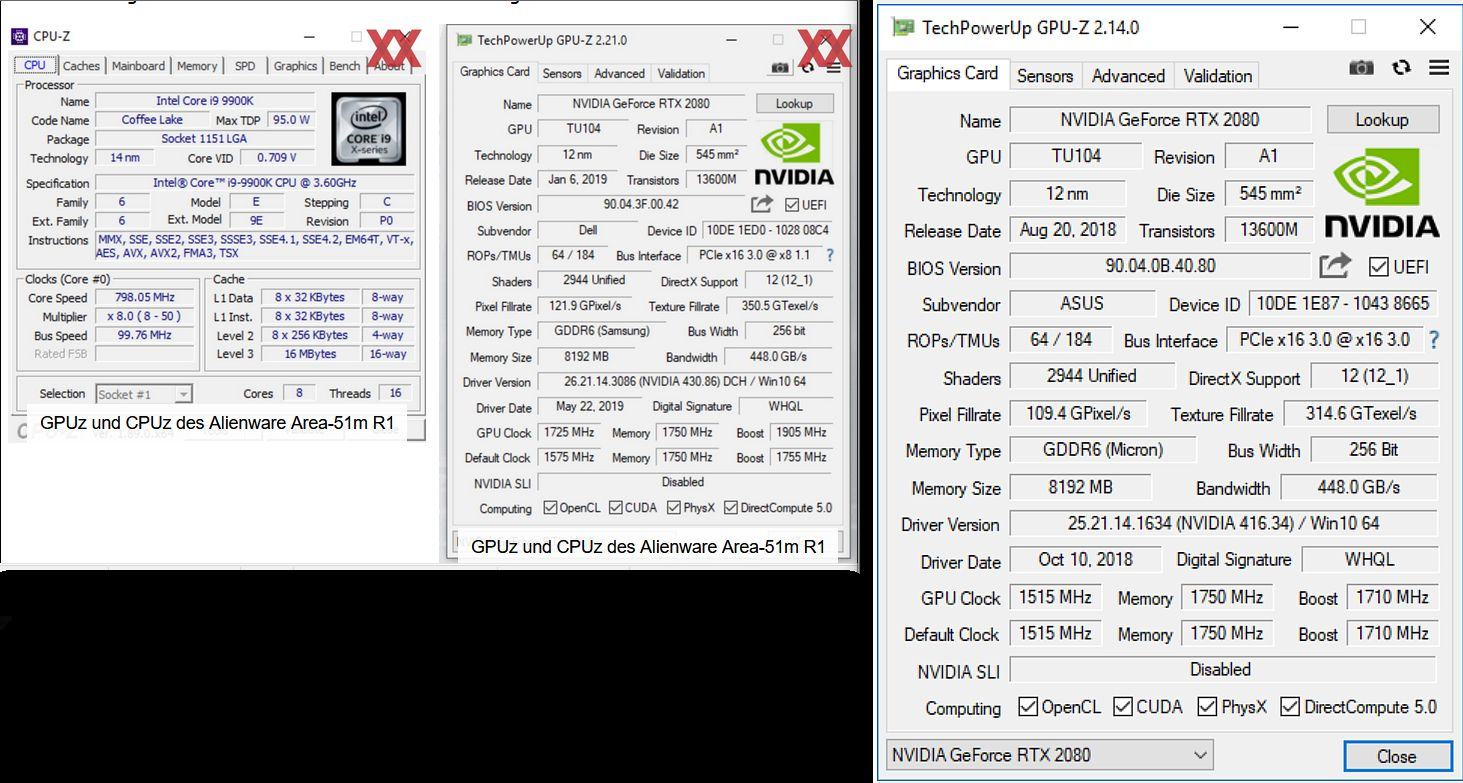Switch to Validation tab in GPU-Z 2.21.0
This screenshot has width=1463, height=783.
tap(681, 73)
